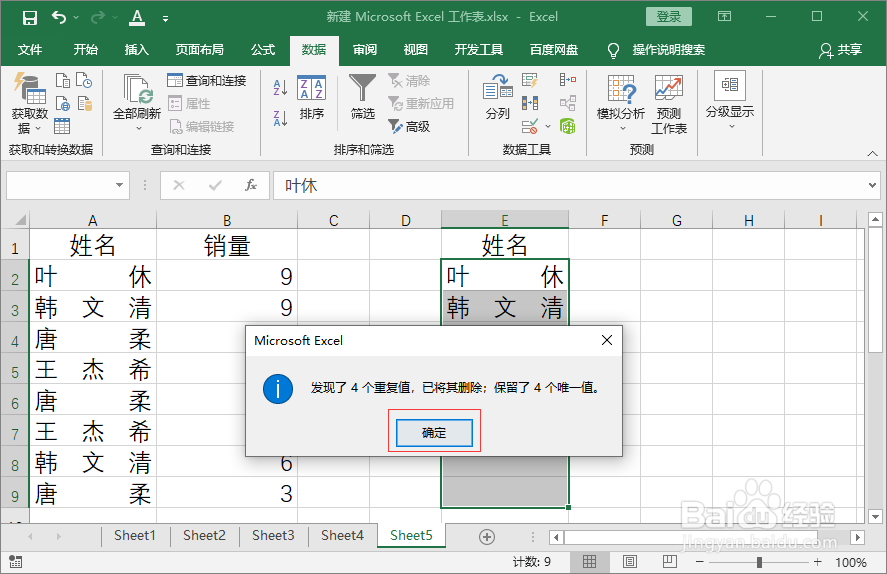The width and height of the screenshot is (887, 574).
Task: Switch to Page Layout view
Action: 630,562
